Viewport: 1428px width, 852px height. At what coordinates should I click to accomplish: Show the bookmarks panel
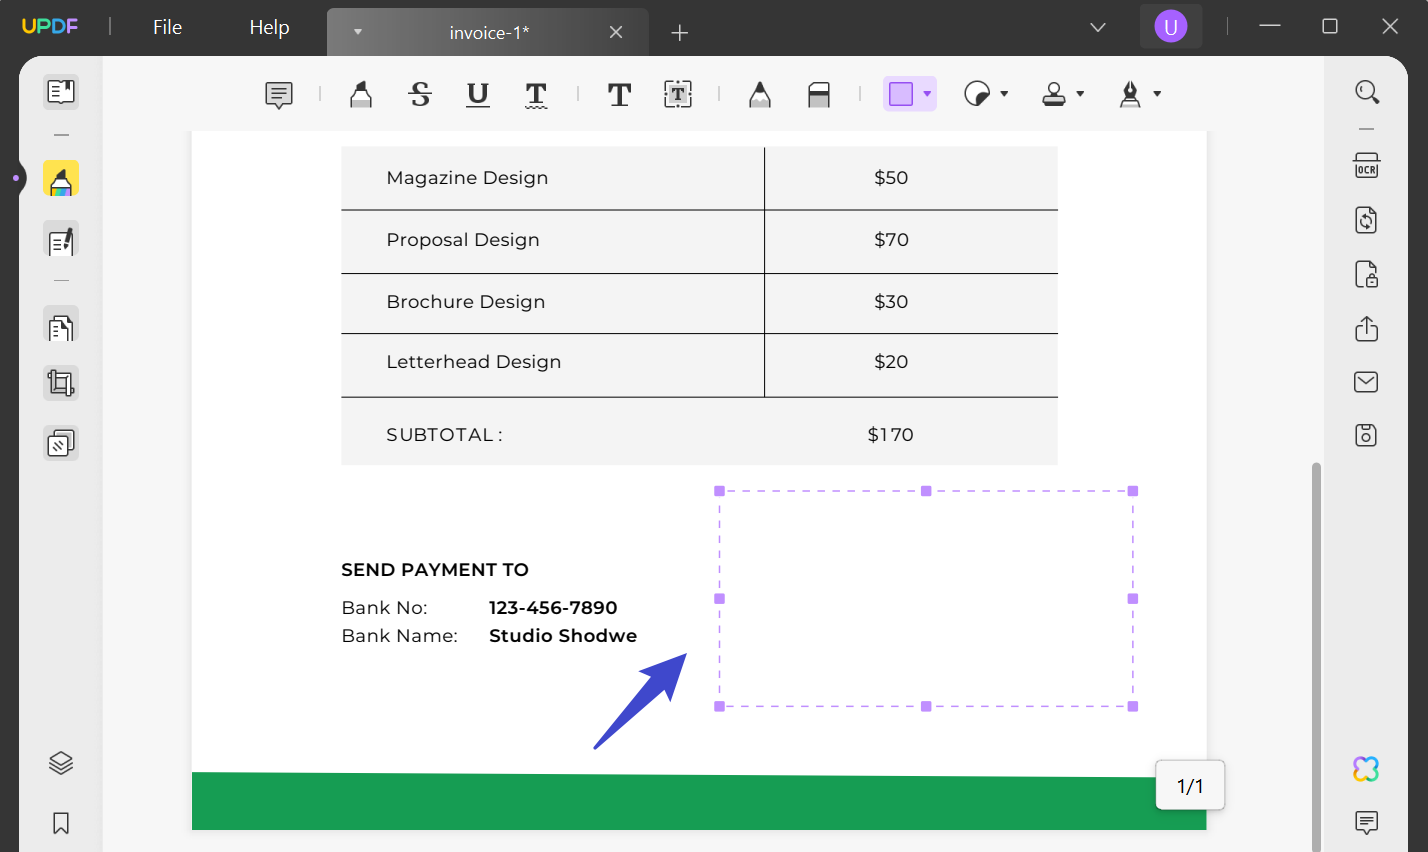point(60,823)
